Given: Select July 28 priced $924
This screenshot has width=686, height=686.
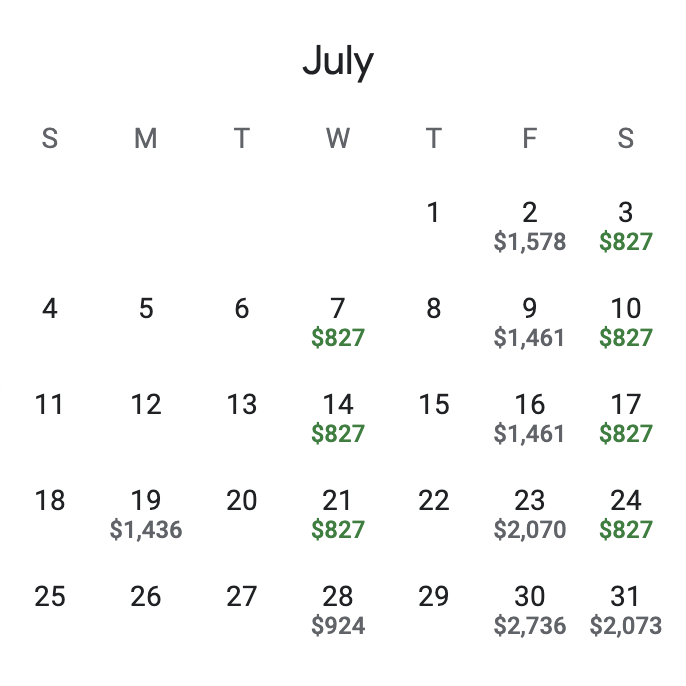Looking at the screenshot, I should point(338,610).
